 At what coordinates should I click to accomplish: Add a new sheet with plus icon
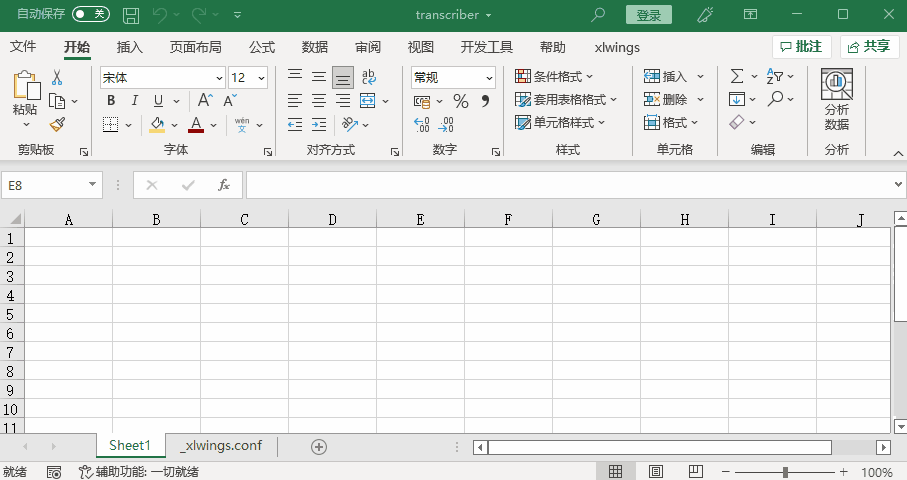tap(319, 446)
